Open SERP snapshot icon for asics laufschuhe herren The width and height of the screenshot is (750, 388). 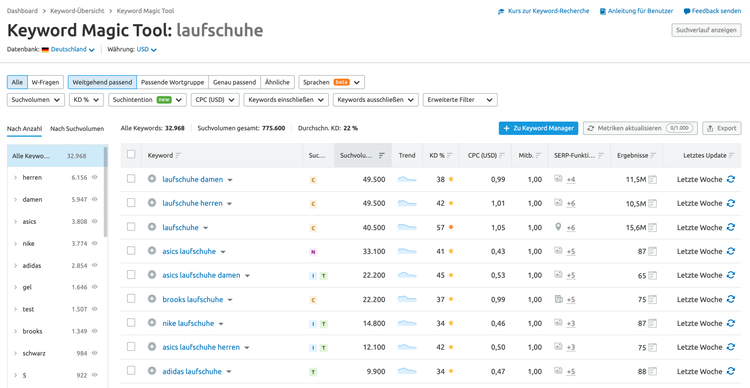(653, 348)
